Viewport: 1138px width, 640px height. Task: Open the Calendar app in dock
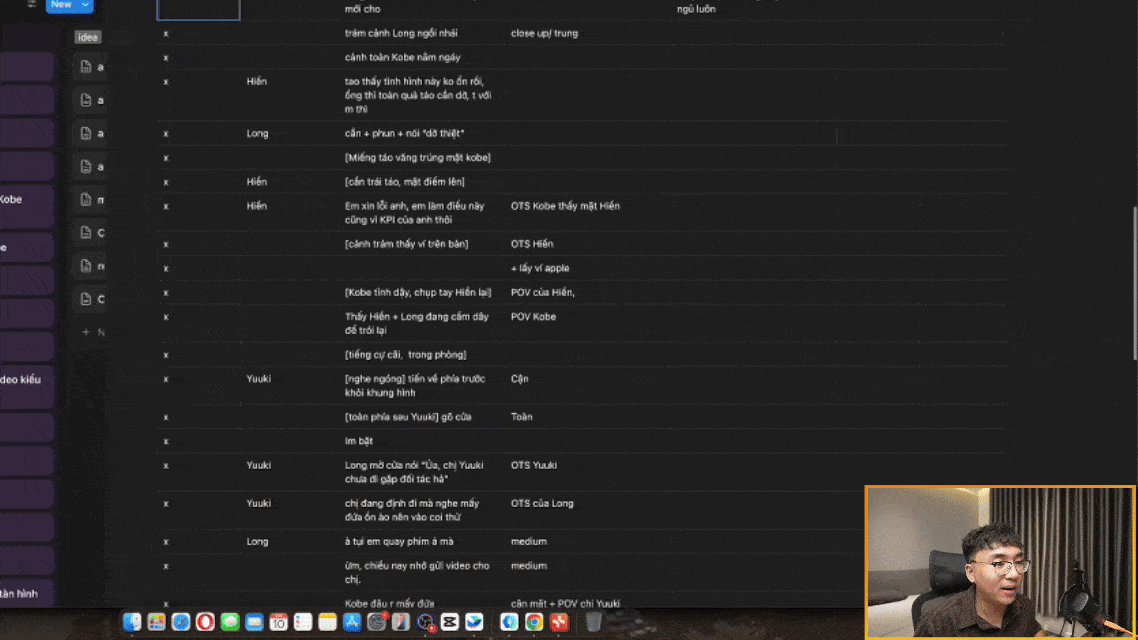(x=278, y=622)
